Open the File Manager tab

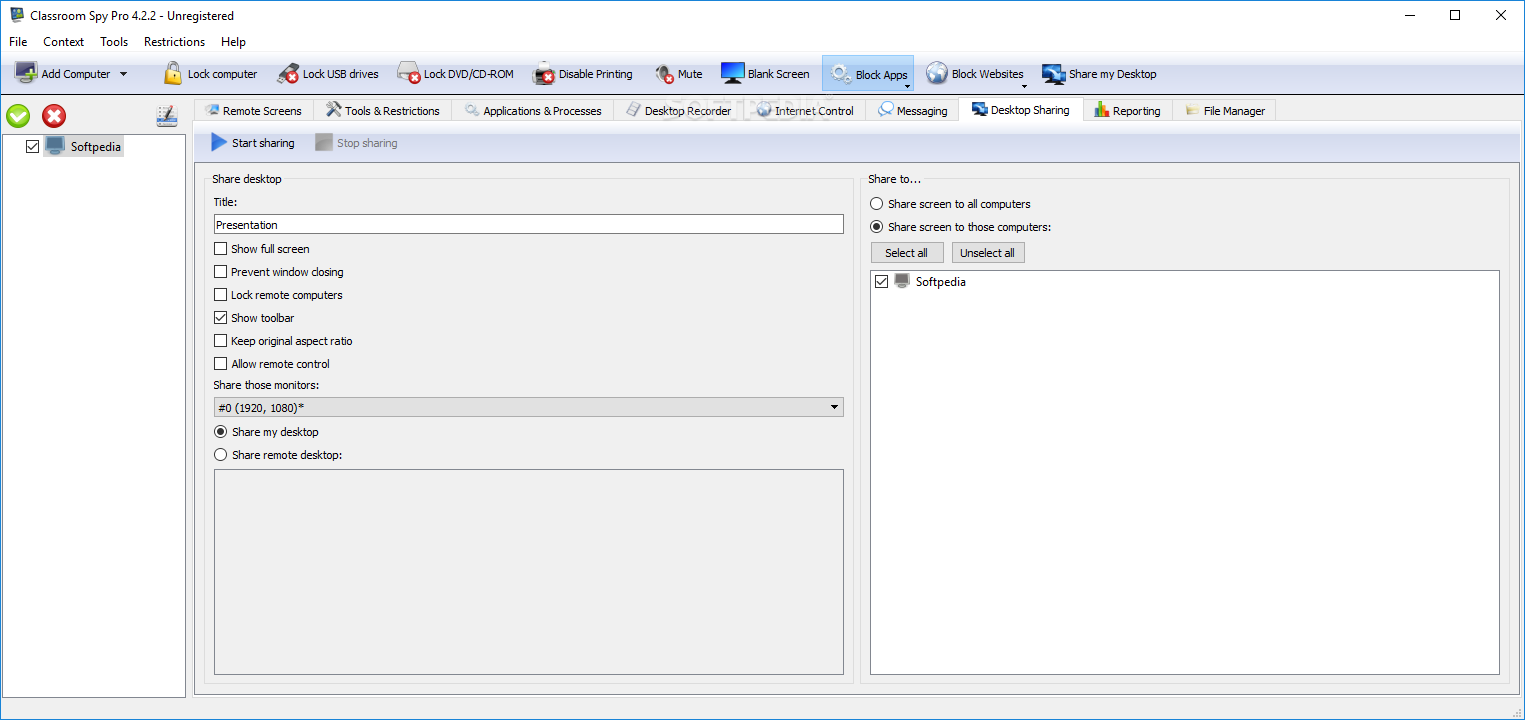tap(1225, 111)
